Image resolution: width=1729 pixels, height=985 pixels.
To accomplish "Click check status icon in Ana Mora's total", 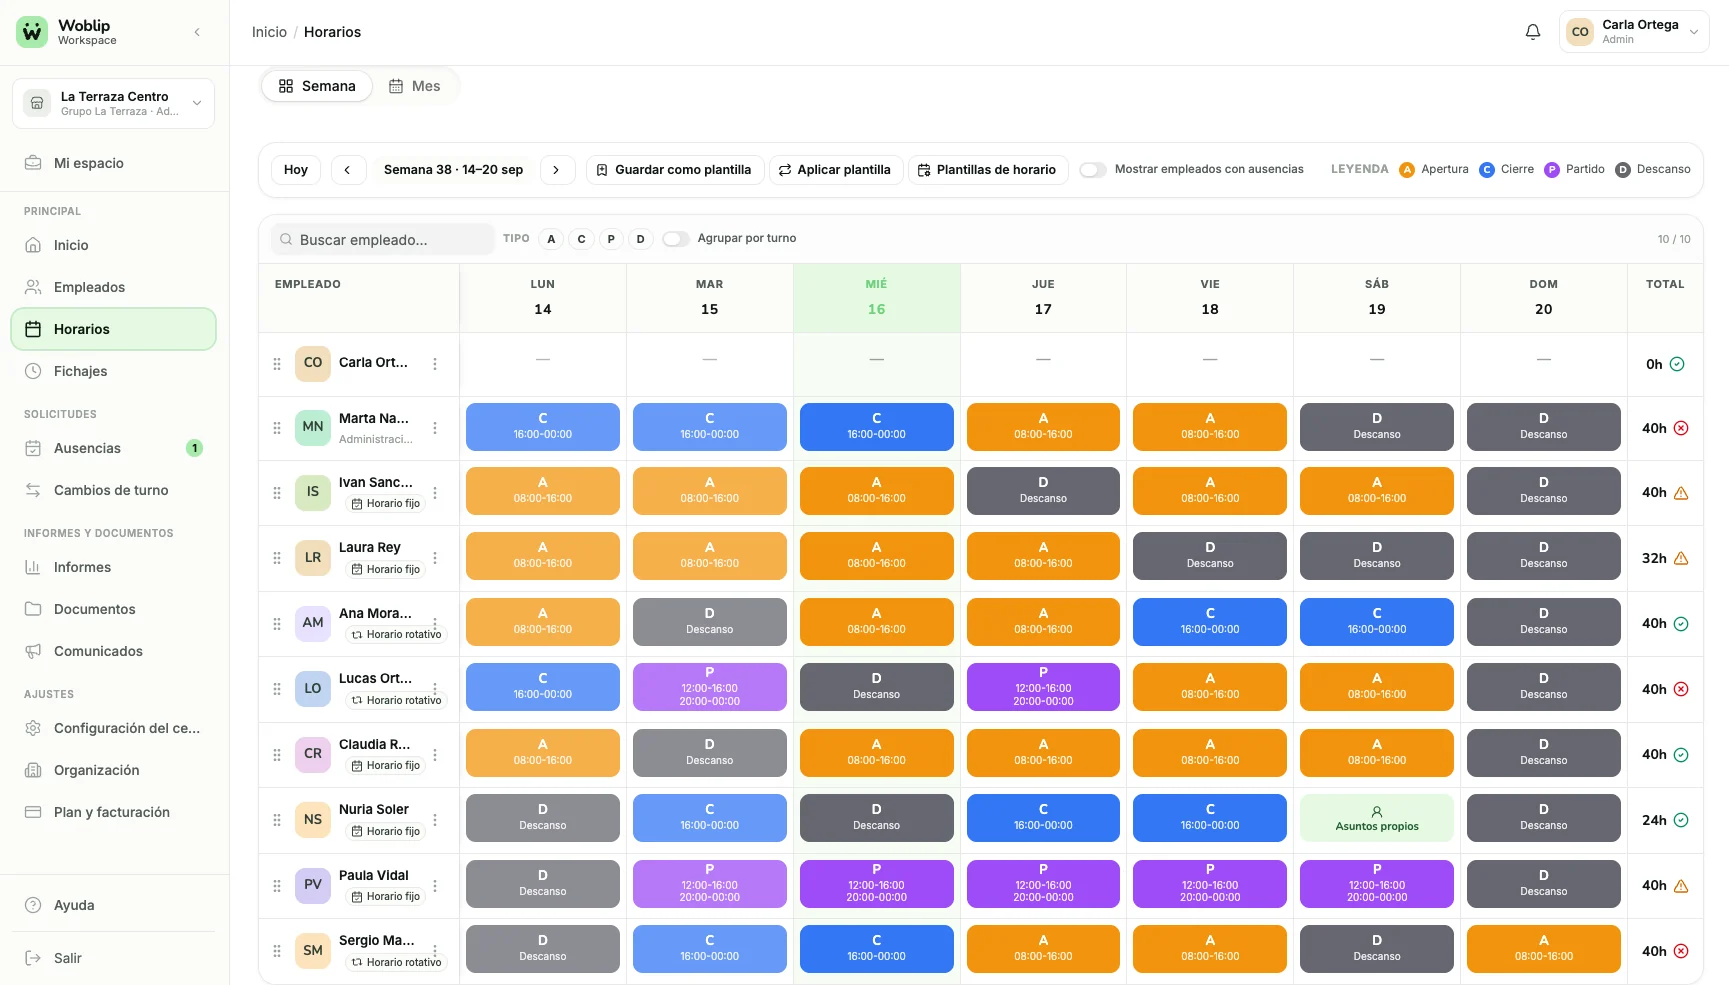I will pos(1681,624).
